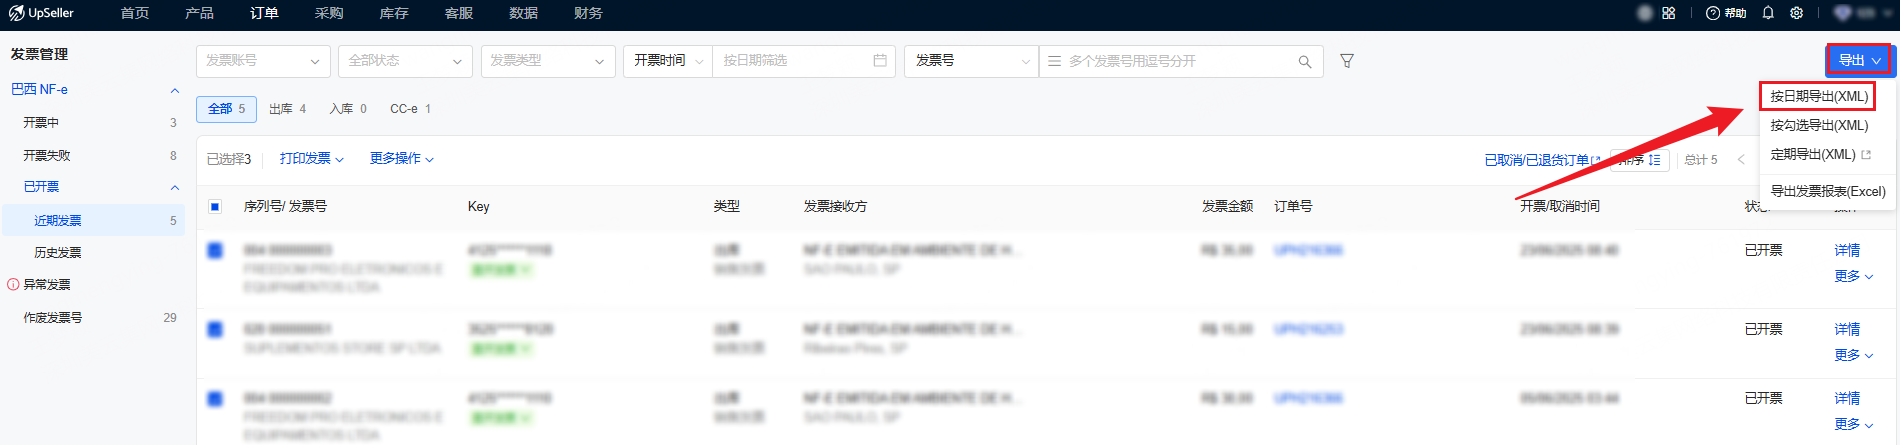Open the 订单 top menu
This screenshot has width=1900, height=445.
264,13
